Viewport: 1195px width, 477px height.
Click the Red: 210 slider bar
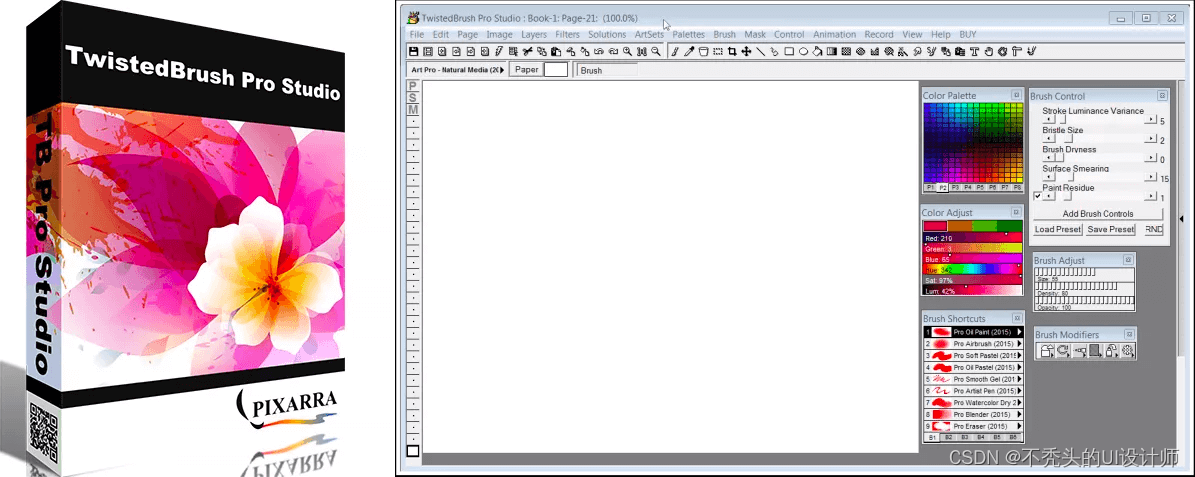click(973, 238)
